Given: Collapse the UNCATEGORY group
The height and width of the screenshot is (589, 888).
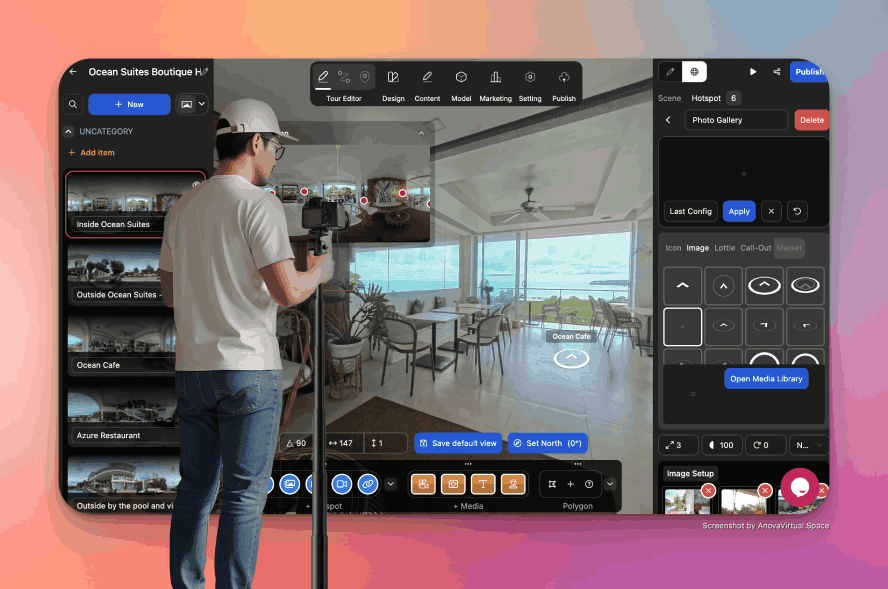Looking at the screenshot, I should pyautogui.click(x=69, y=131).
